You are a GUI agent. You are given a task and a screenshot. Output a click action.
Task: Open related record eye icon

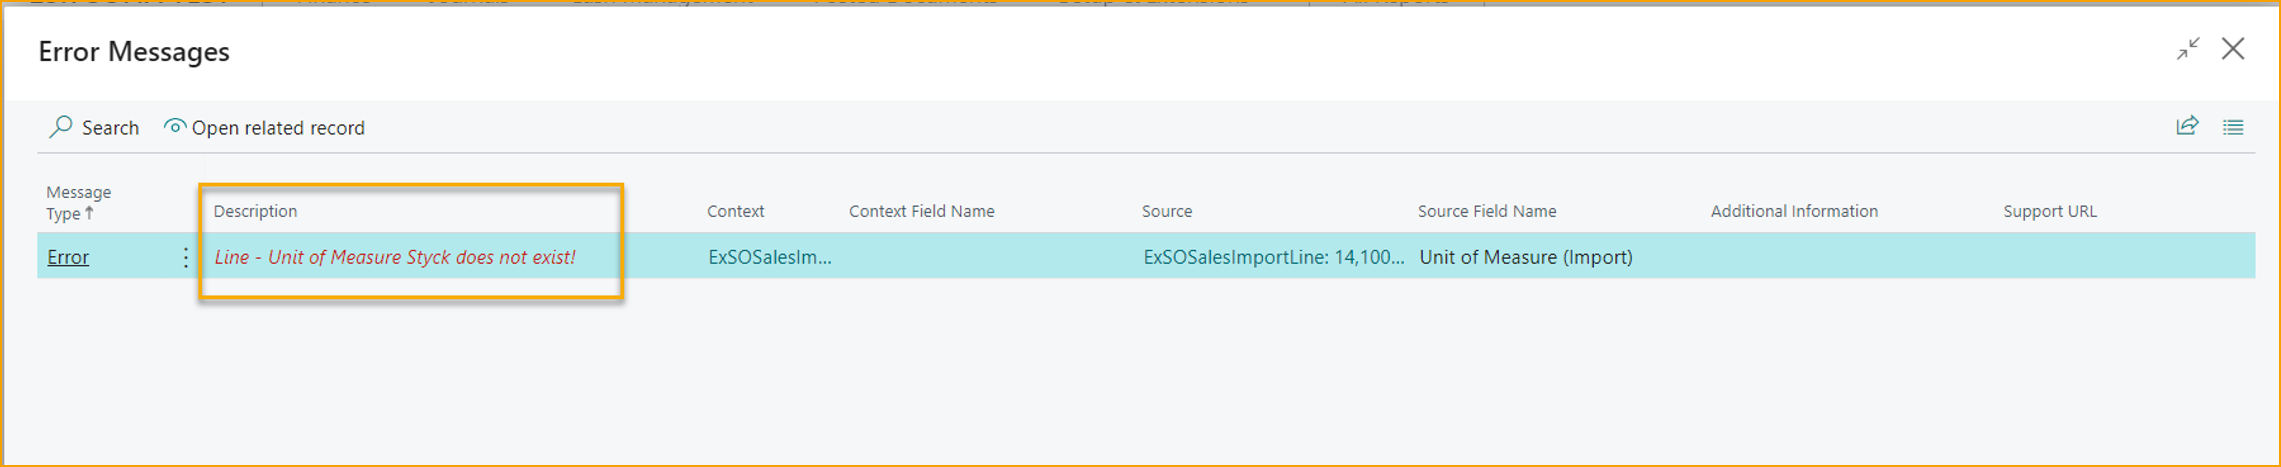(x=175, y=127)
